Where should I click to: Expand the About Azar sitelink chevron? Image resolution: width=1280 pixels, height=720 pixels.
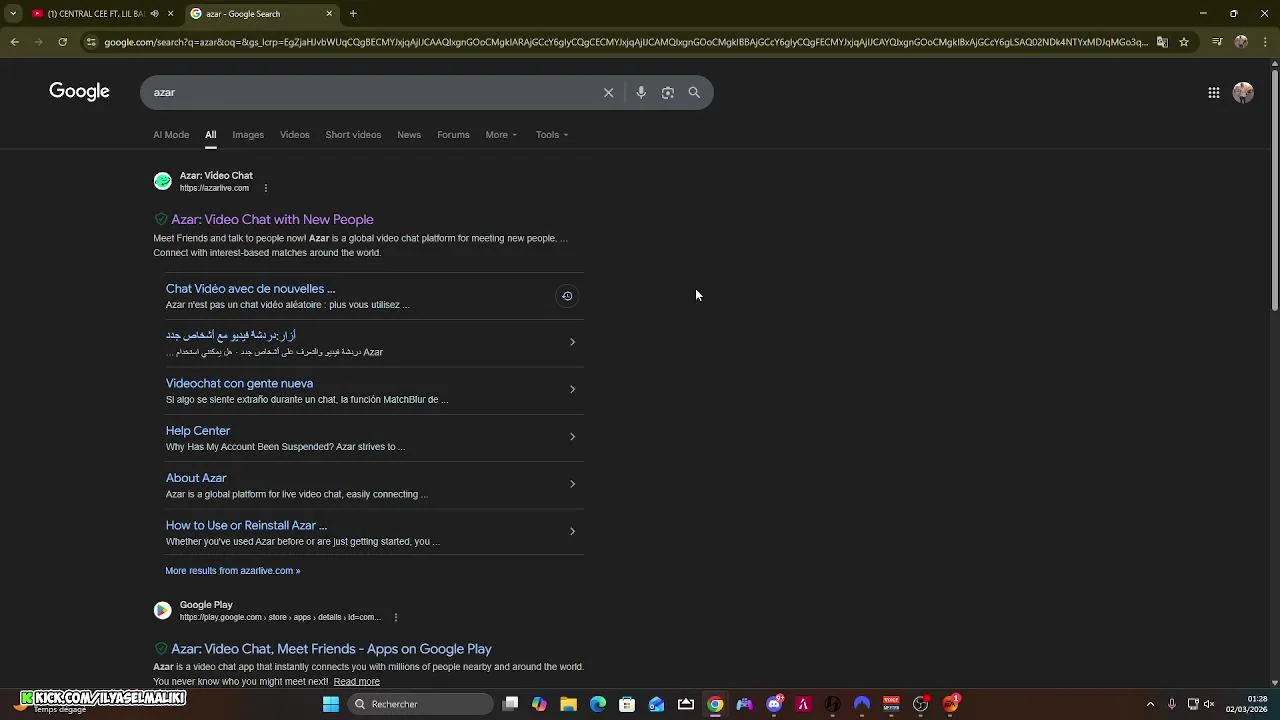point(572,484)
